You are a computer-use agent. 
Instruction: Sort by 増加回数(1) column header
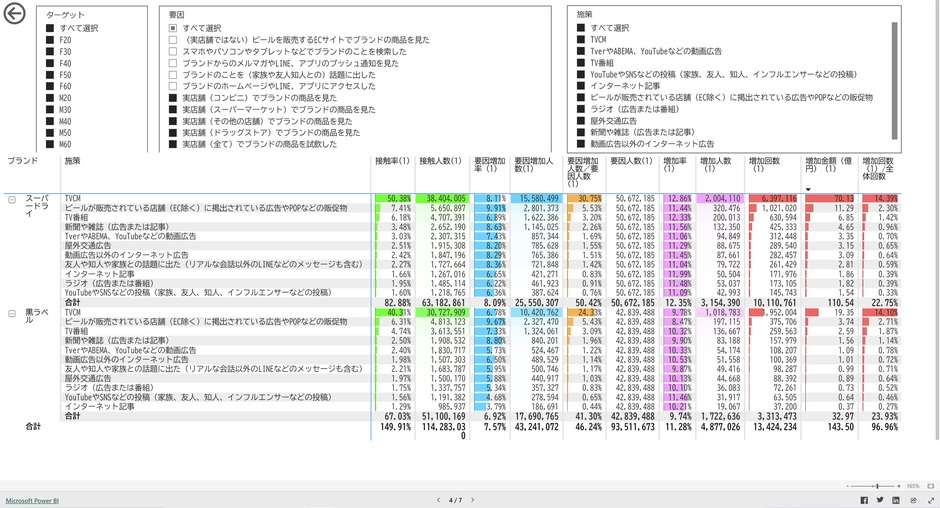tap(765, 164)
